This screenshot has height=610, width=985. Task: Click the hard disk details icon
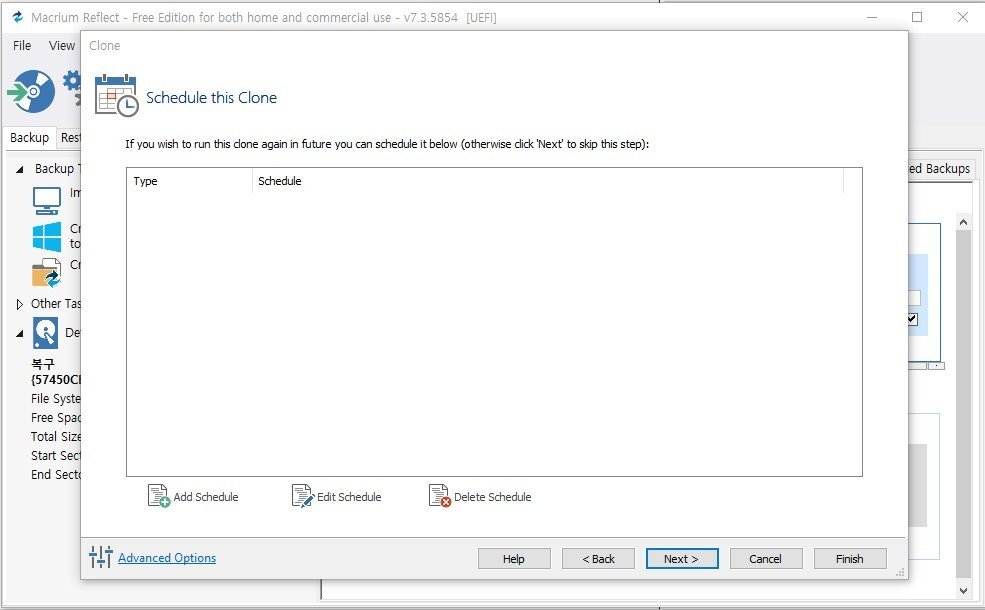pos(45,333)
